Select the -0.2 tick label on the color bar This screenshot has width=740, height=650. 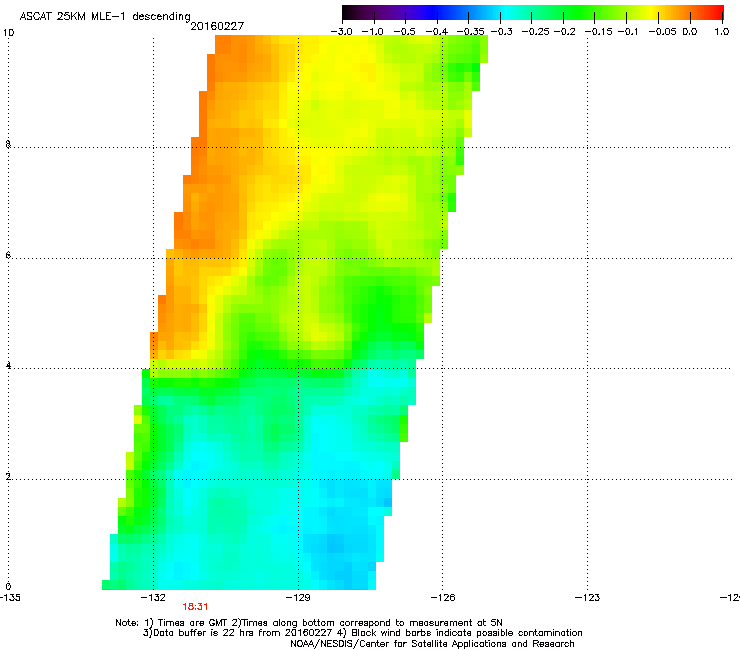tap(564, 32)
